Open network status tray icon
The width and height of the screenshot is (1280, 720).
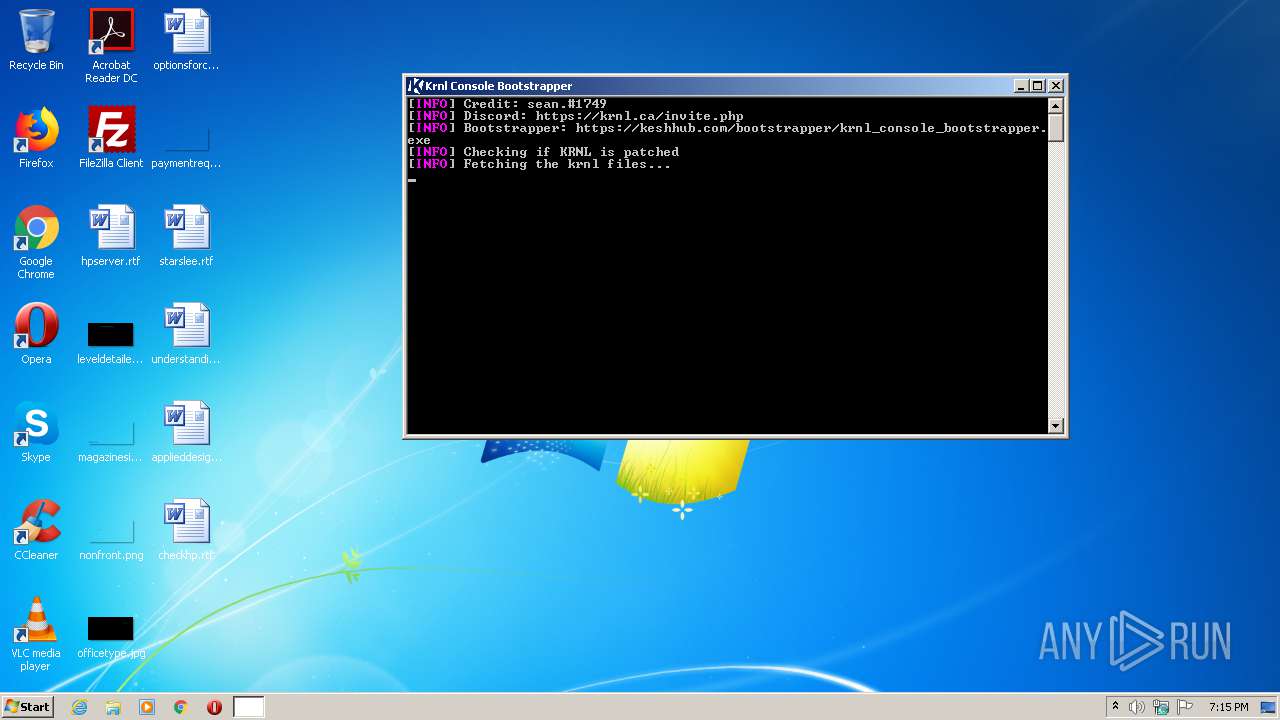pos(1161,707)
